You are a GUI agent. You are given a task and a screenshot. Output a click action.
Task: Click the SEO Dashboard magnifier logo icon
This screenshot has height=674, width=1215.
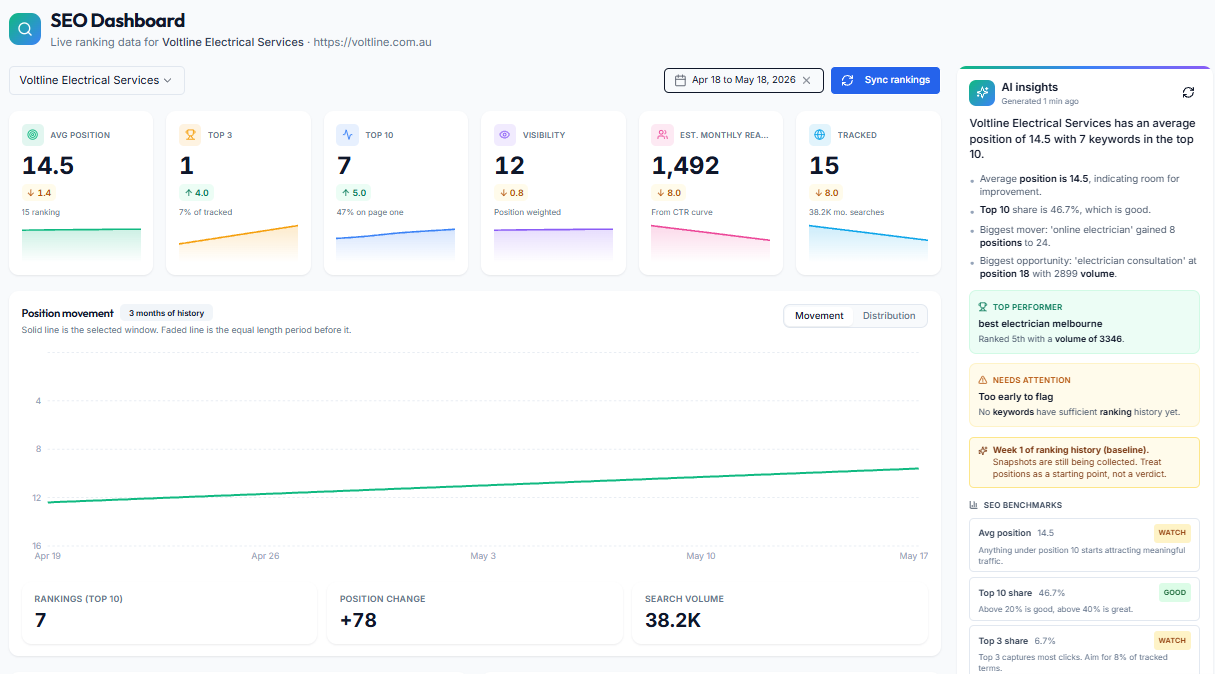[x=25, y=29]
